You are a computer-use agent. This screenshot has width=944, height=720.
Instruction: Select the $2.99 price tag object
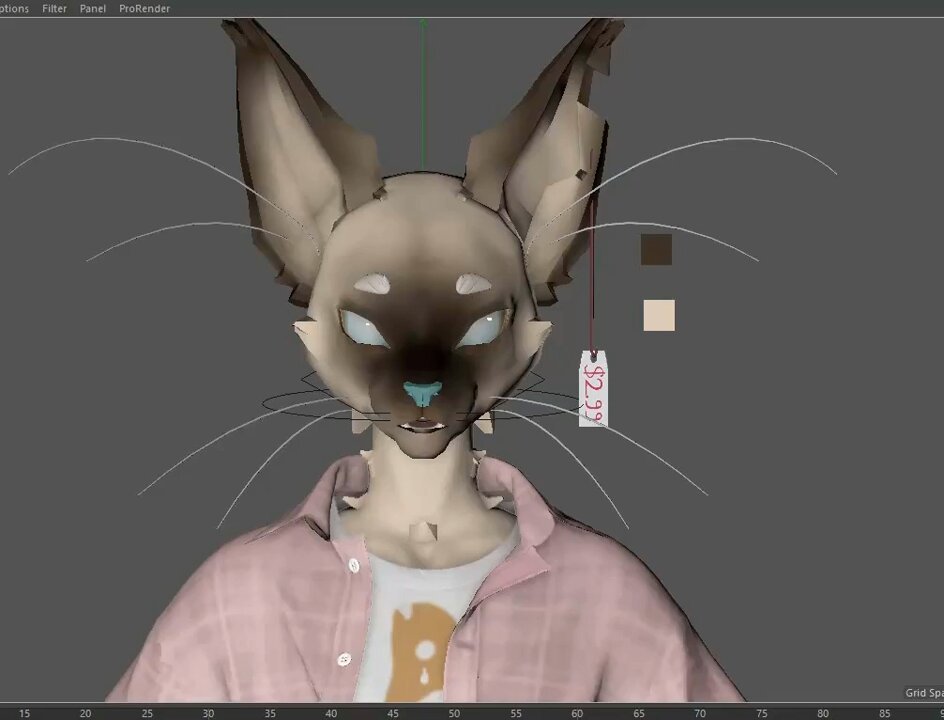(x=593, y=389)
